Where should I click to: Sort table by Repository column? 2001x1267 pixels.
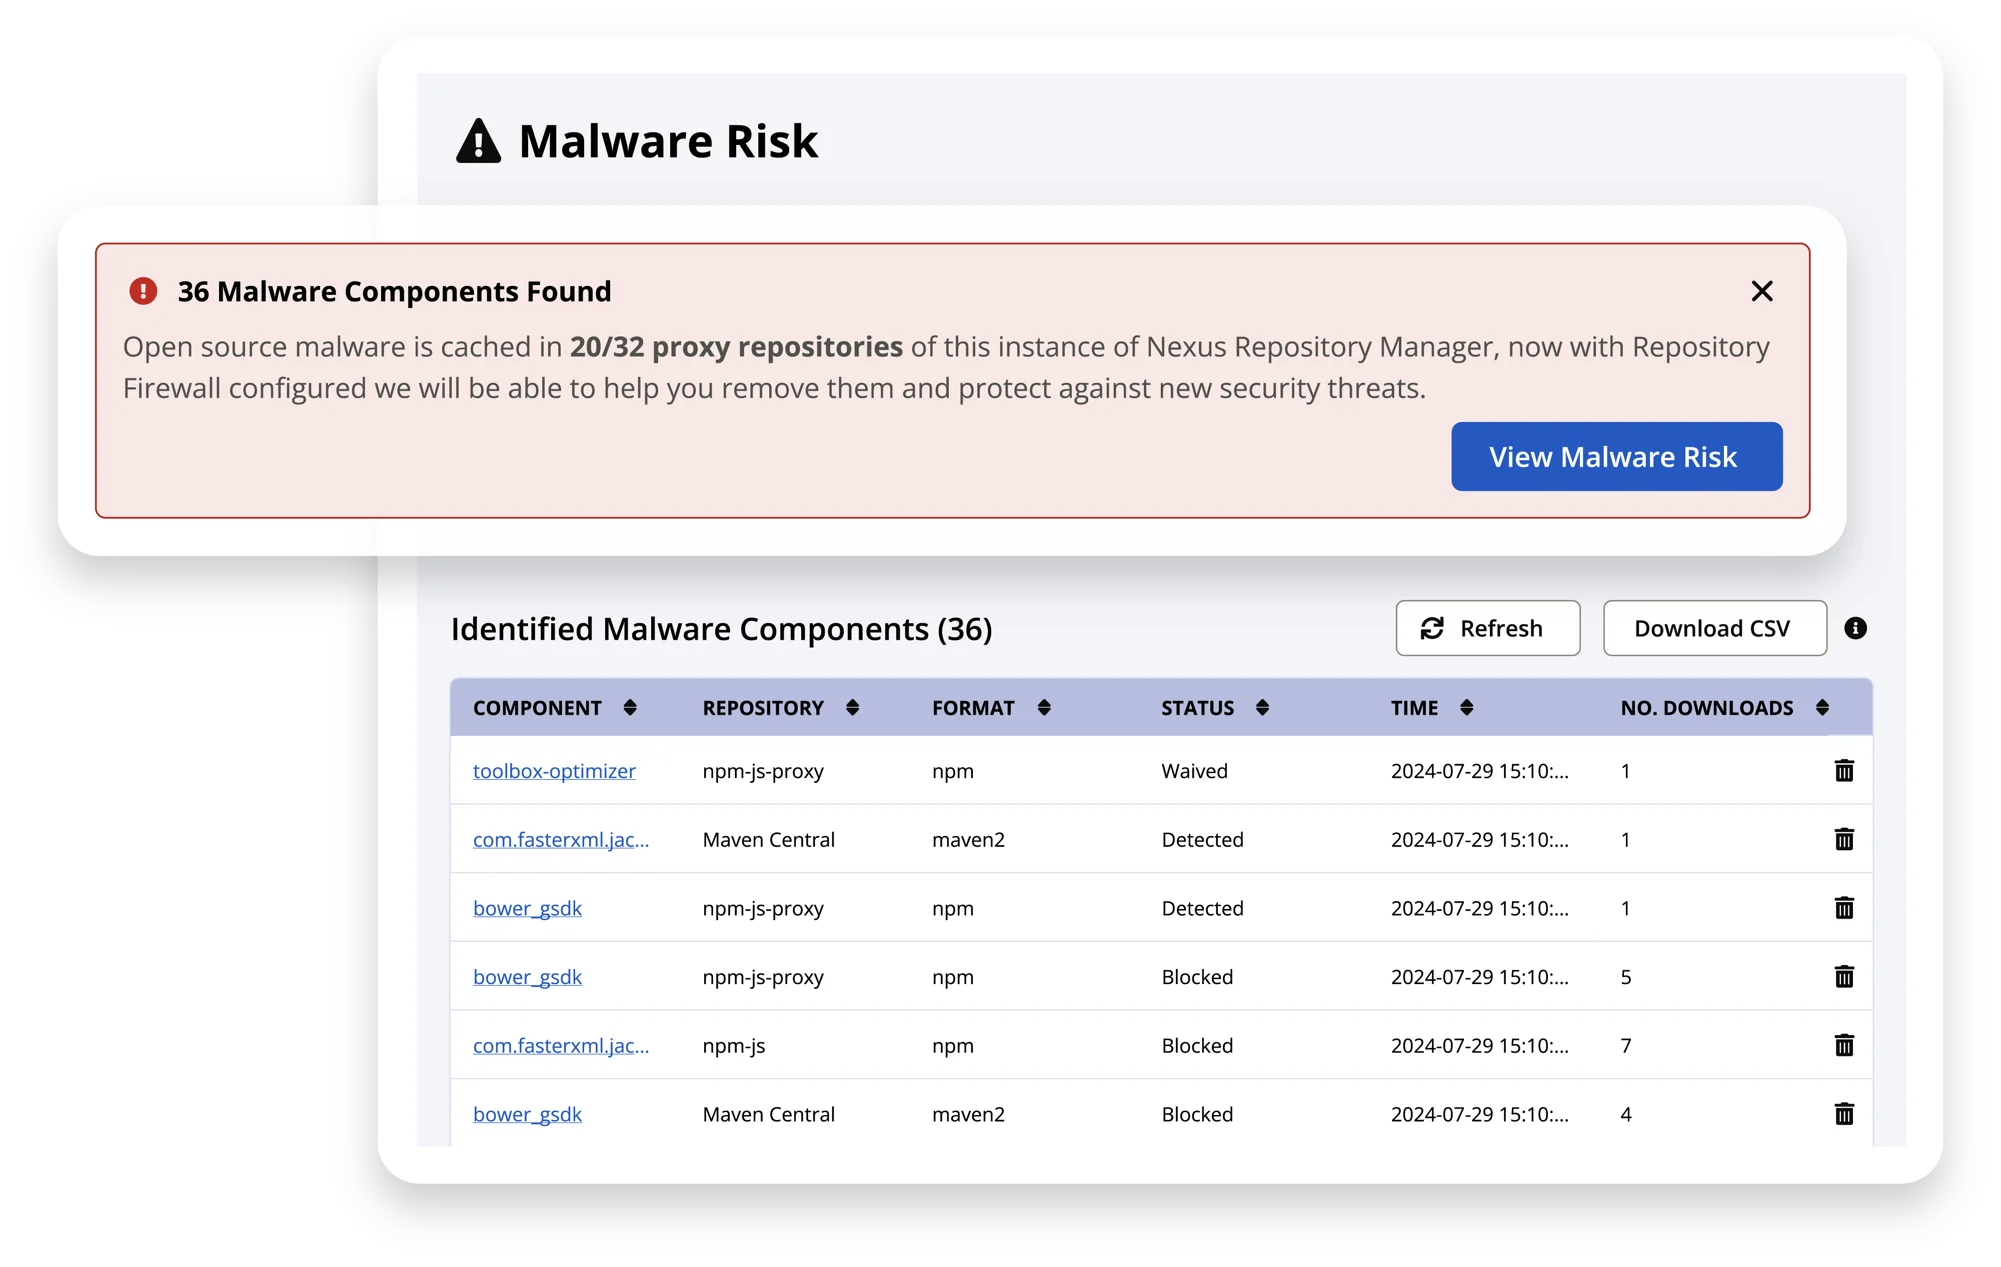(852, 708)
